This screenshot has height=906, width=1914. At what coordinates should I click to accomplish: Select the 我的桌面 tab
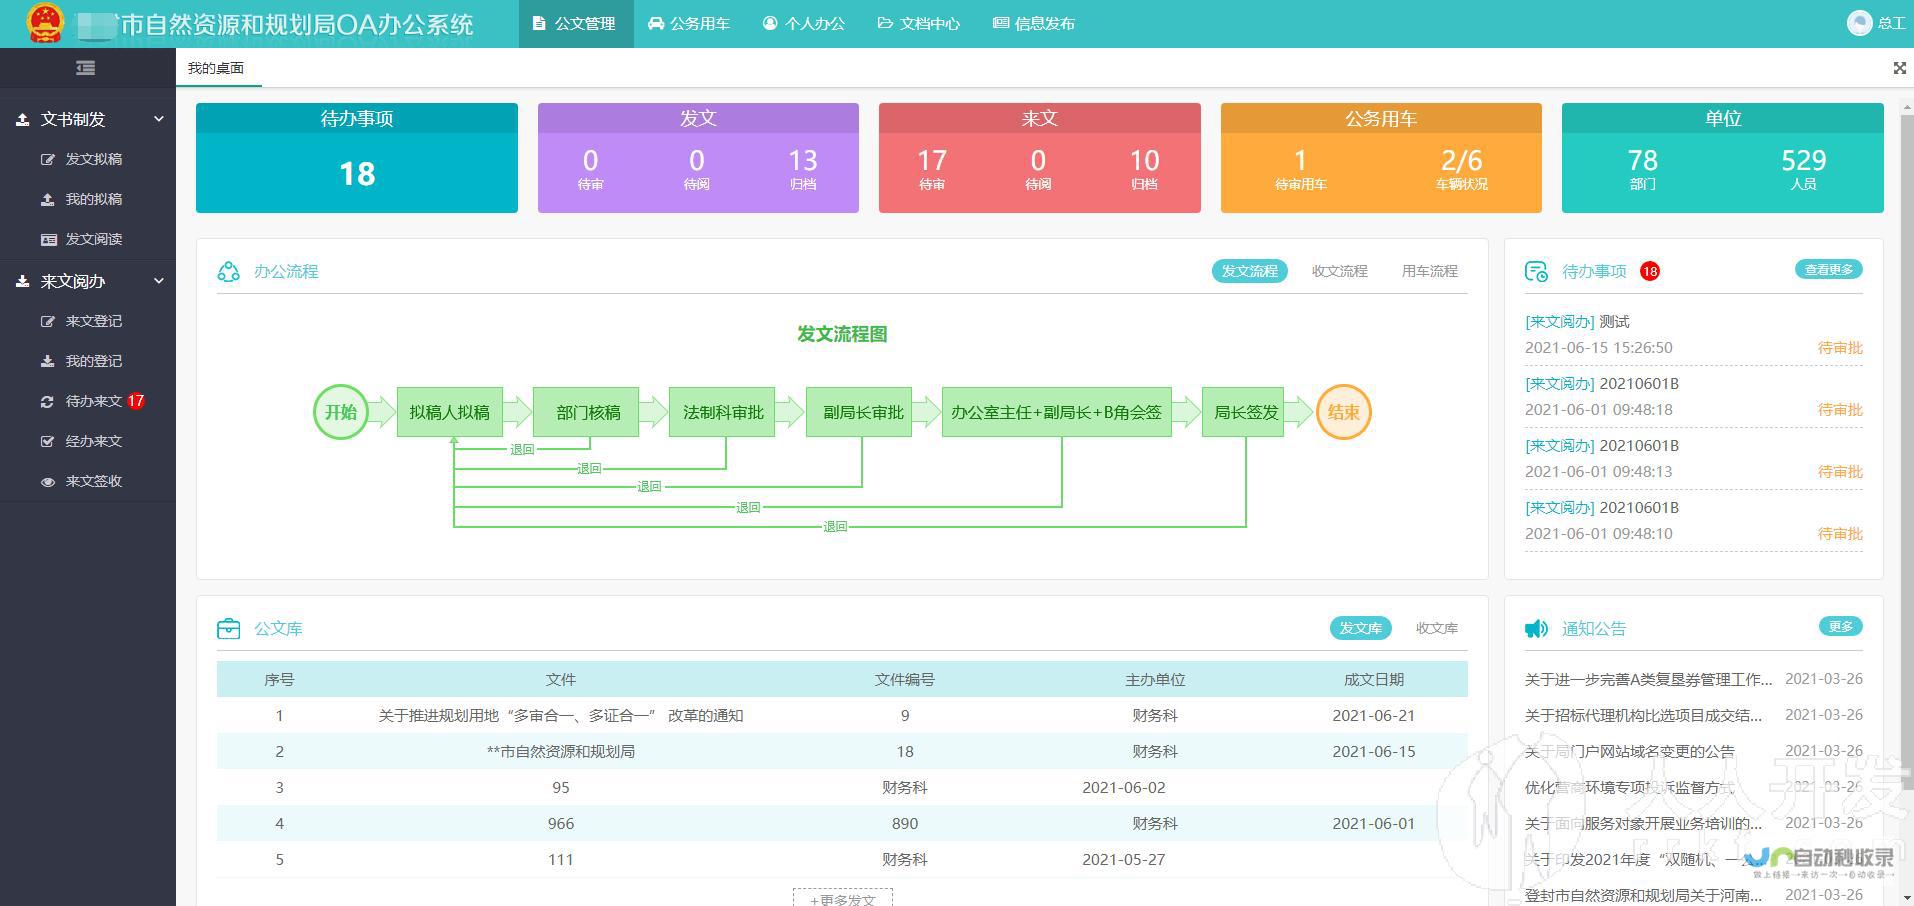click(x=216, y=68)
